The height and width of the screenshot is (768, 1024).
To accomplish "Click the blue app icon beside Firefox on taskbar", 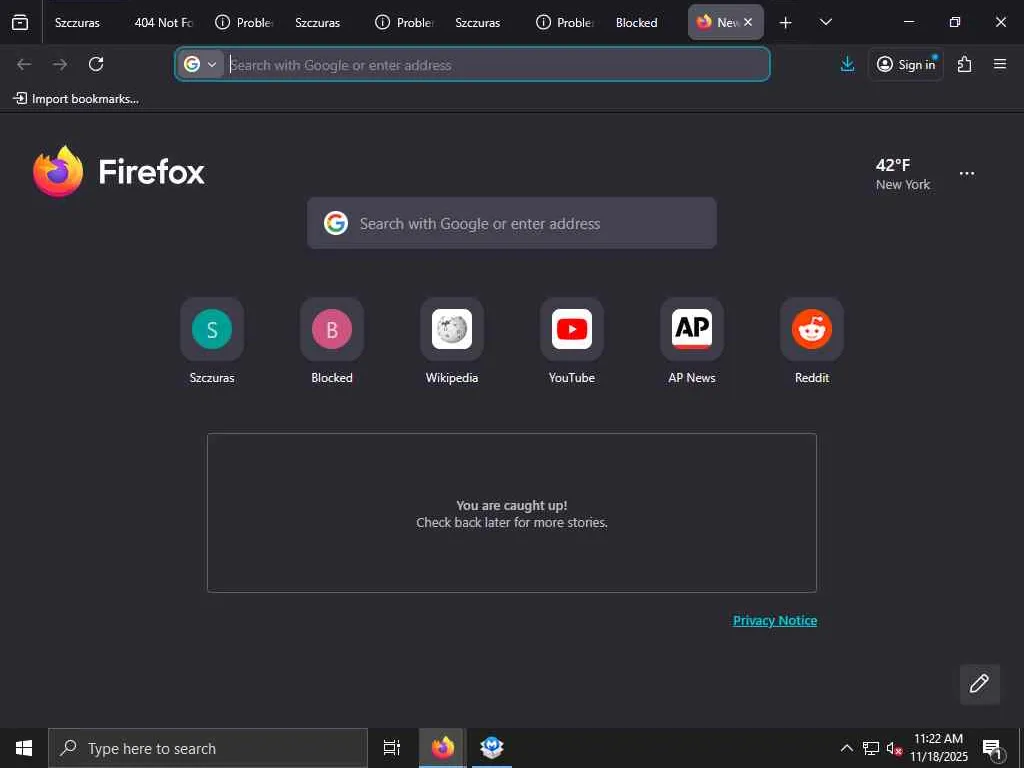I will [x=491, y=748].
